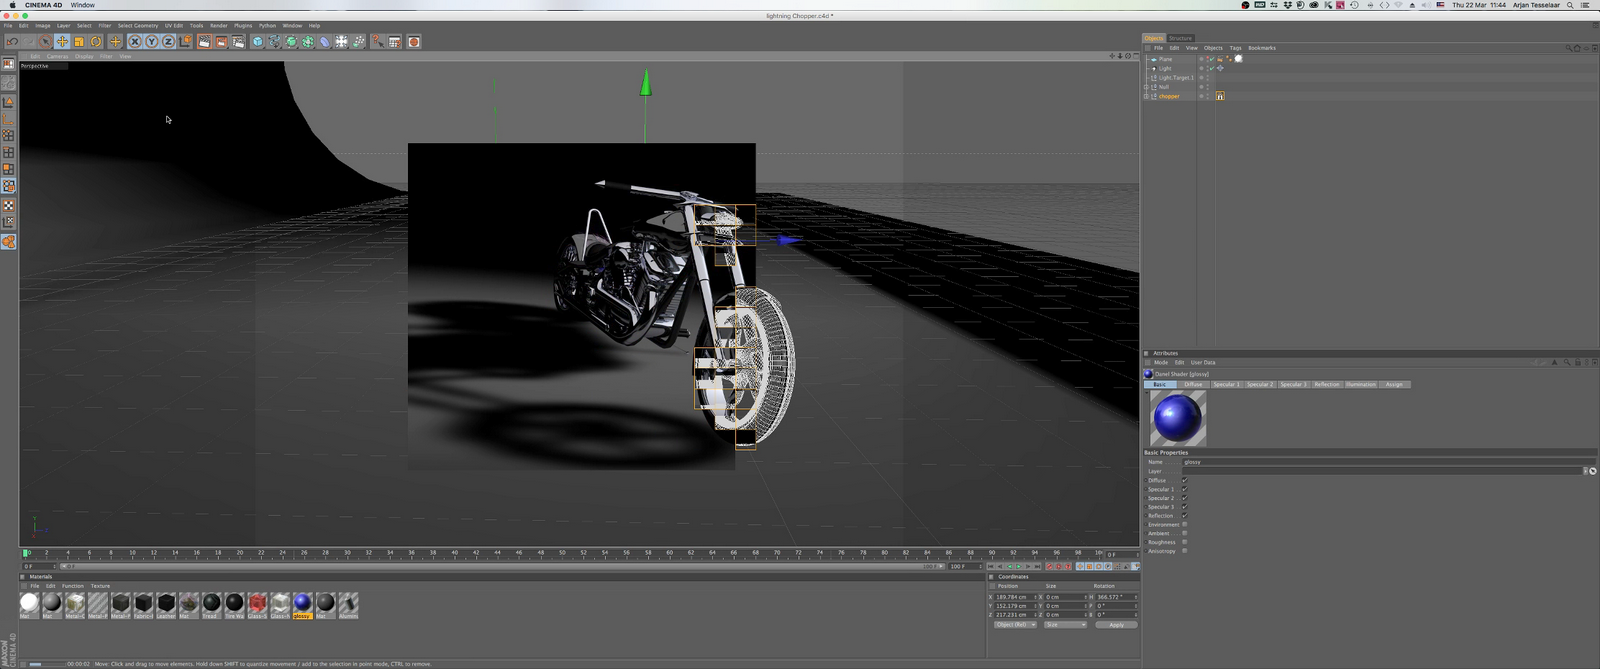Switch to the Specular 1 tab
Screen dimensions: 1600x669
pyautogui.click(x=1226, y=384)
